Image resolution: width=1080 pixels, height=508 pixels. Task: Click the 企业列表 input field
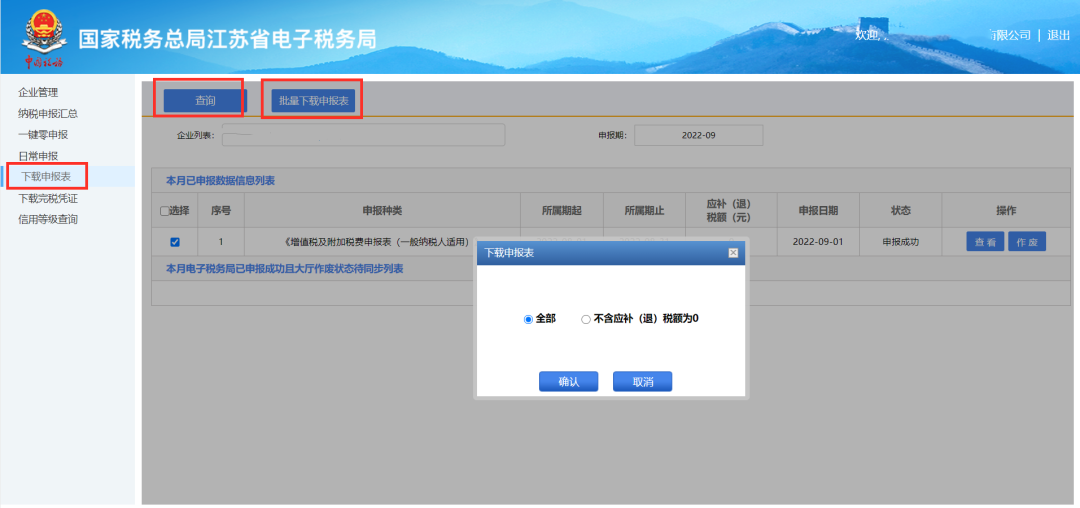[363, 136]
